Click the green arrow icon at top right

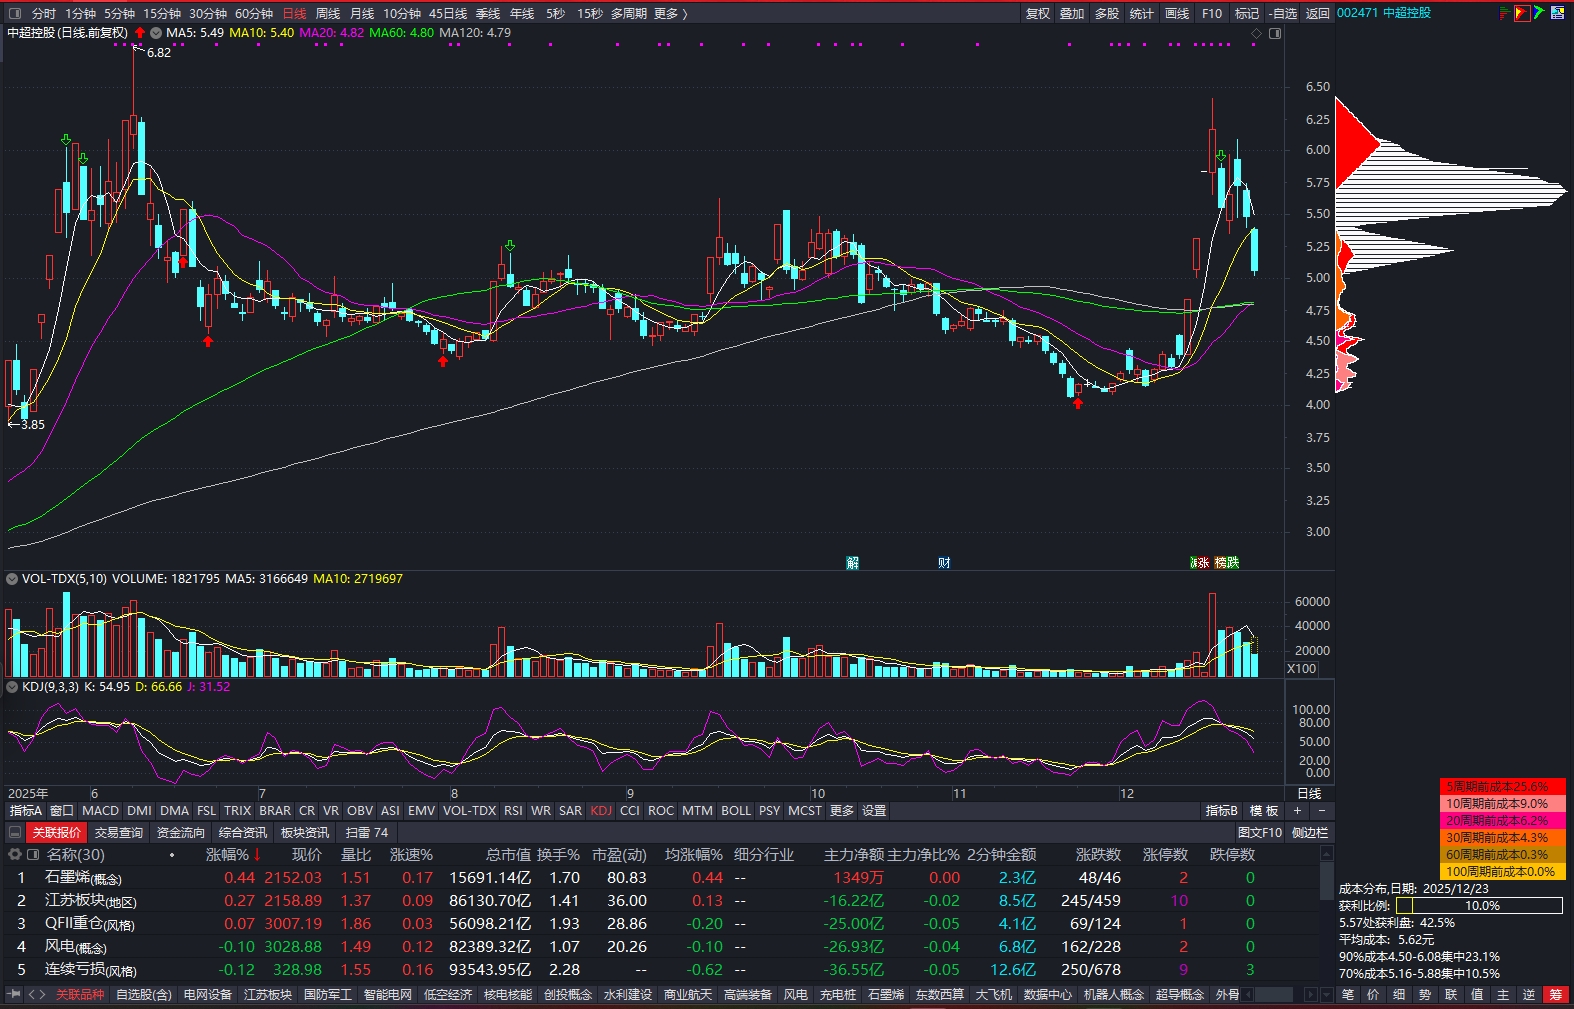point(1540,13)
